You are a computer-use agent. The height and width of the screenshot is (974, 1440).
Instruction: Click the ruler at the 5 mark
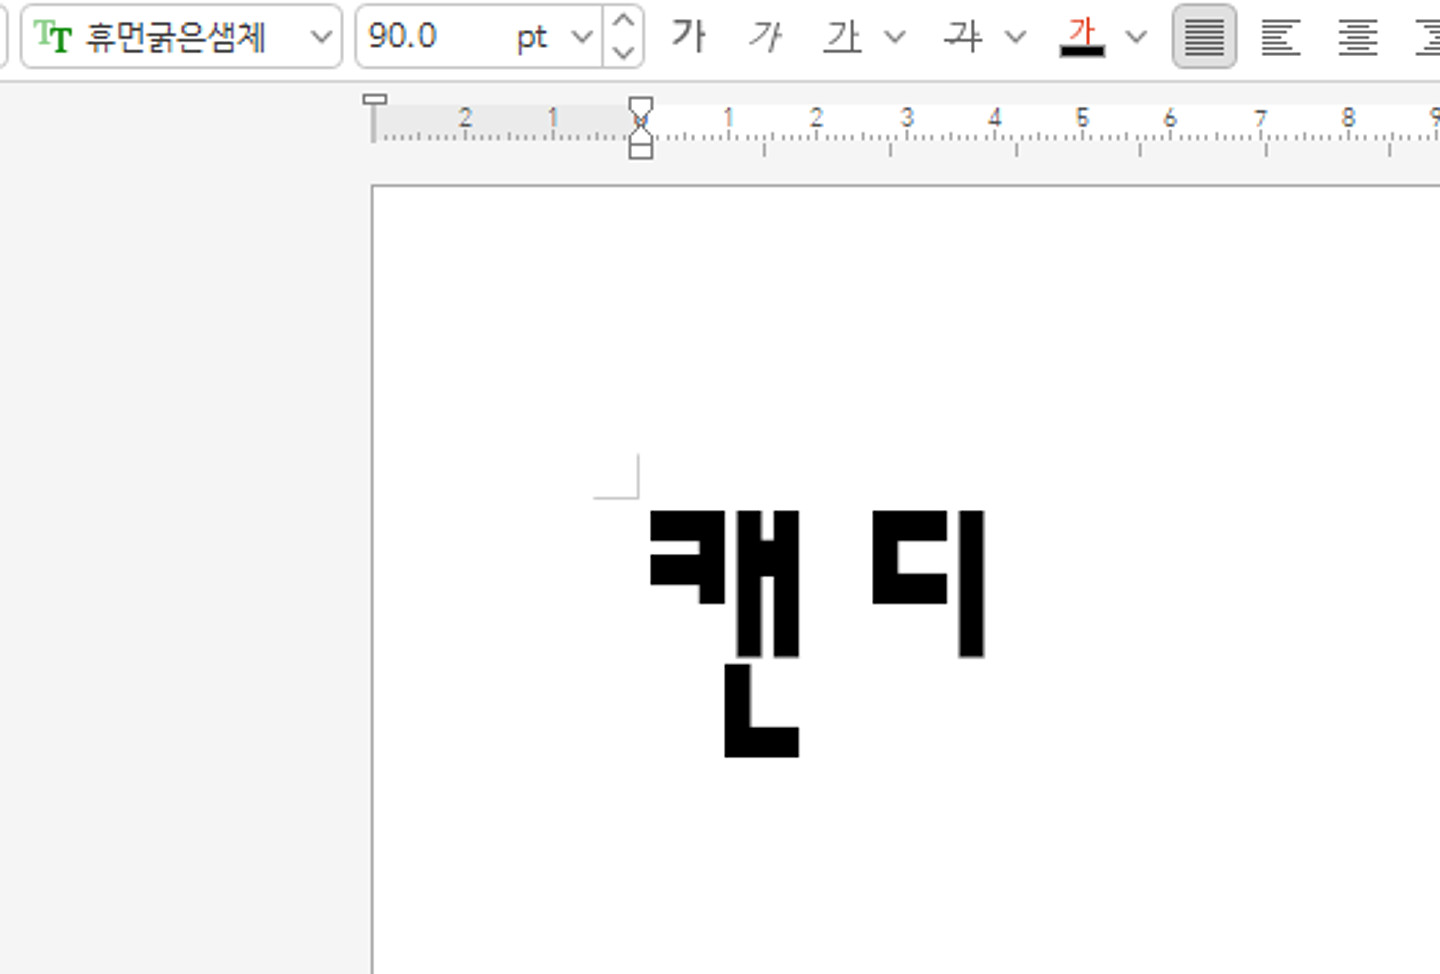click(1082, 125)
